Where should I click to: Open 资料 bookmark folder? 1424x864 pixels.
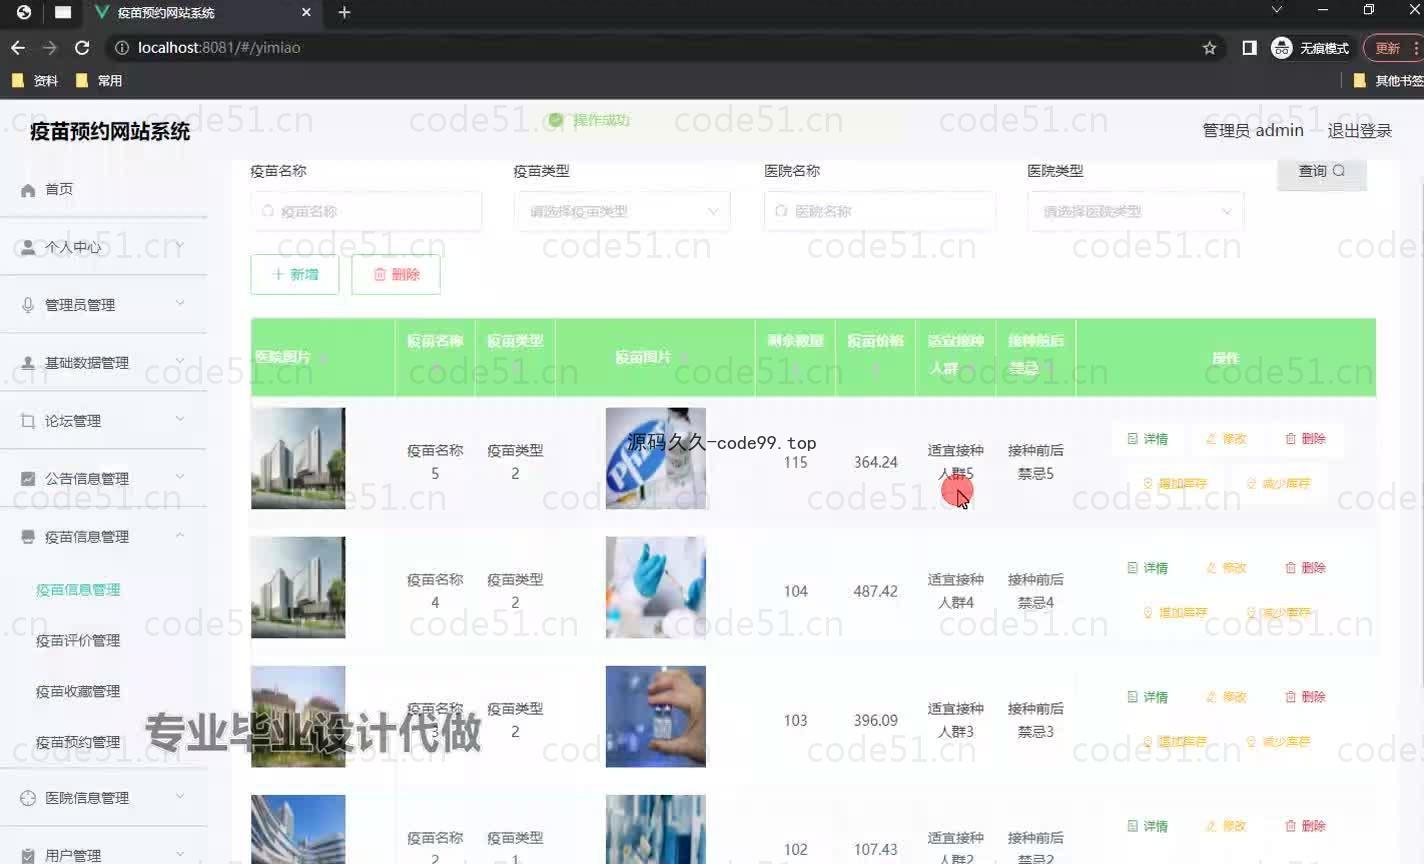[35, 81]
